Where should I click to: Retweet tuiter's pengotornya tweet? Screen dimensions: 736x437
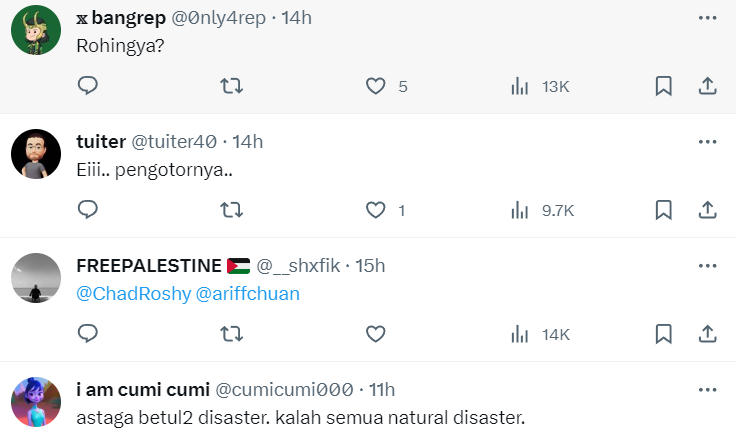pyautogui.click(x=231, y=210)
